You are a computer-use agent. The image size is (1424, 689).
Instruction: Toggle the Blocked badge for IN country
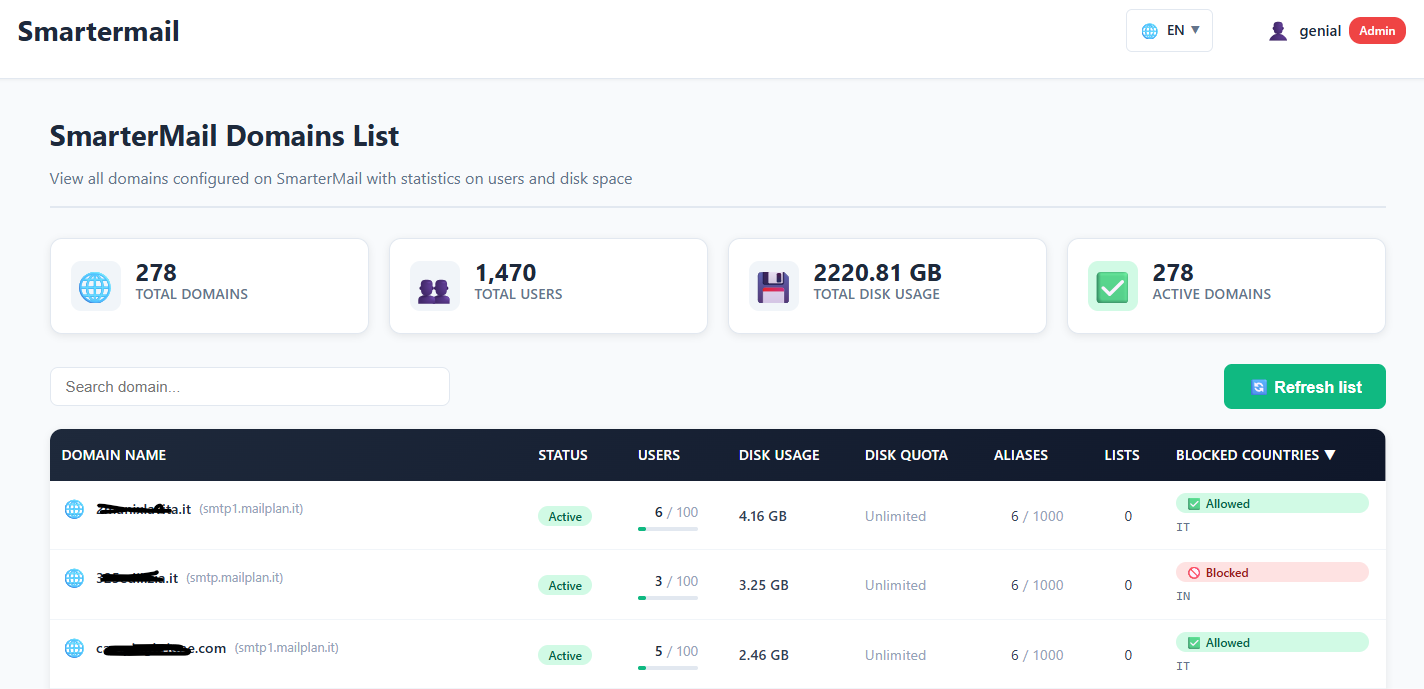coord(1271,573)
